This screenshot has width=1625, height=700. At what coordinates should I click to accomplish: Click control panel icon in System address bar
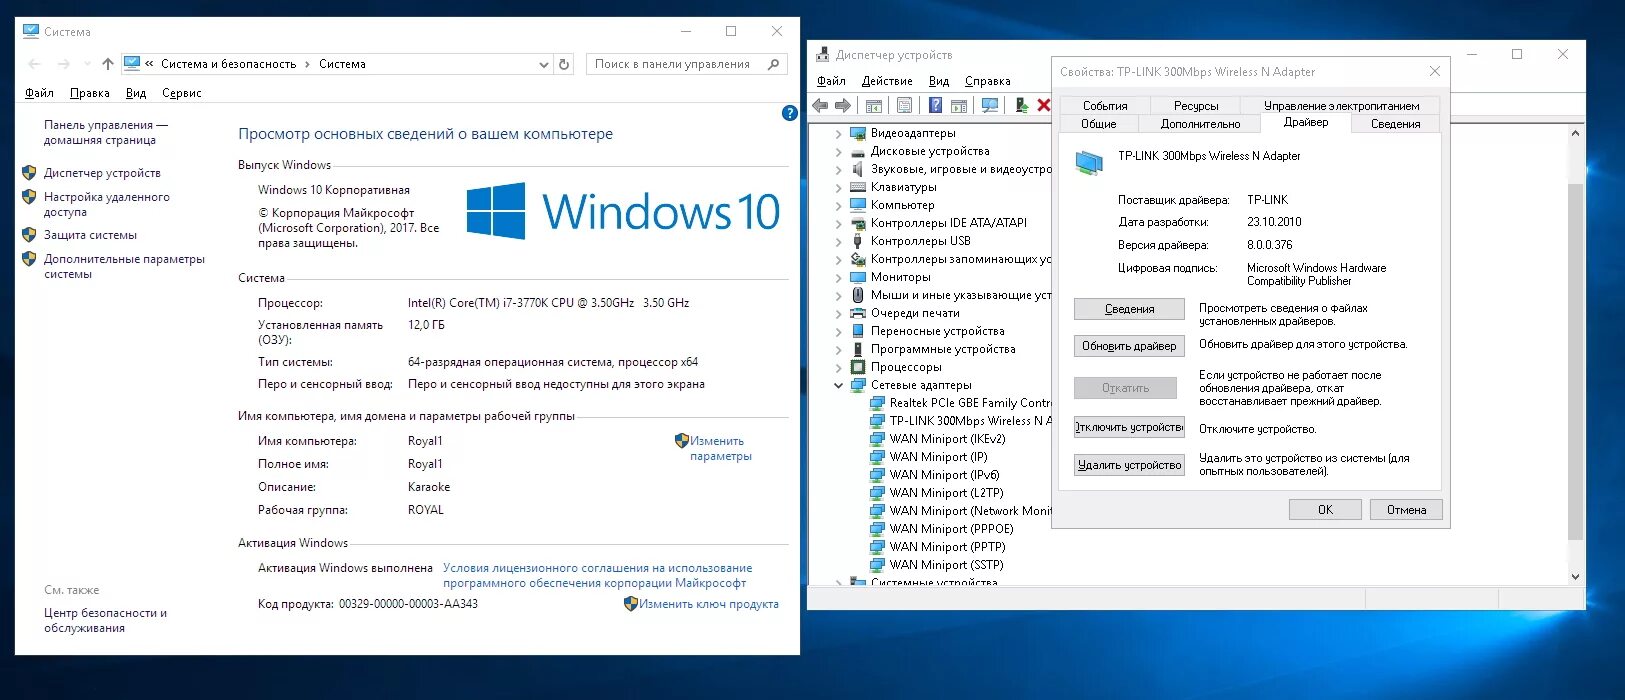(x=132, y=63)
